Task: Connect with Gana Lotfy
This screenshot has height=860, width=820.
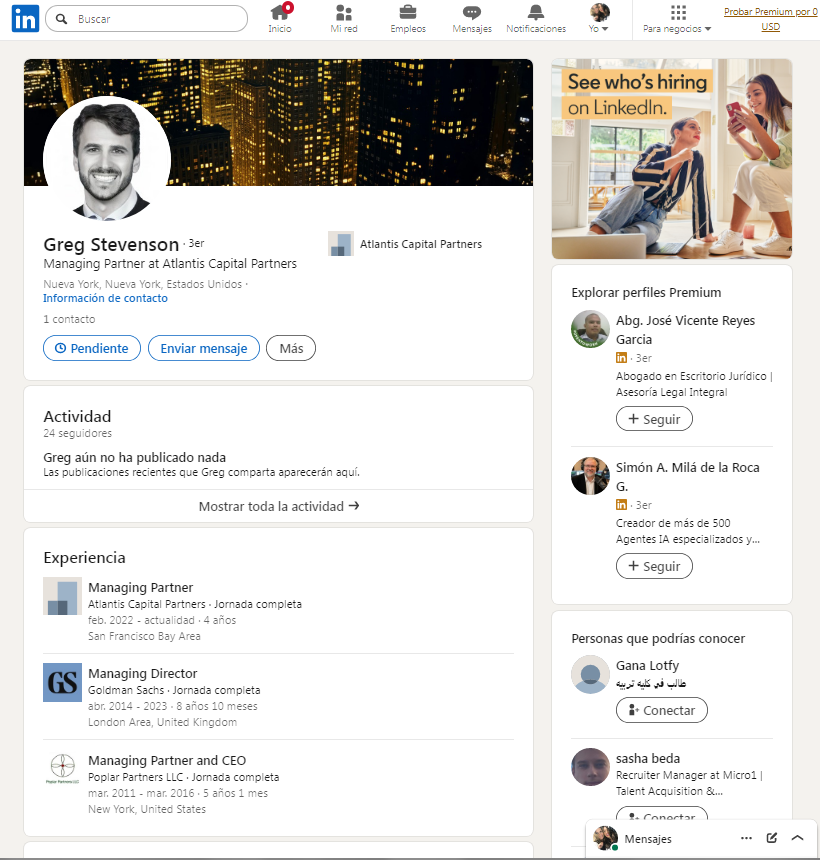Action: click(661, 710)
